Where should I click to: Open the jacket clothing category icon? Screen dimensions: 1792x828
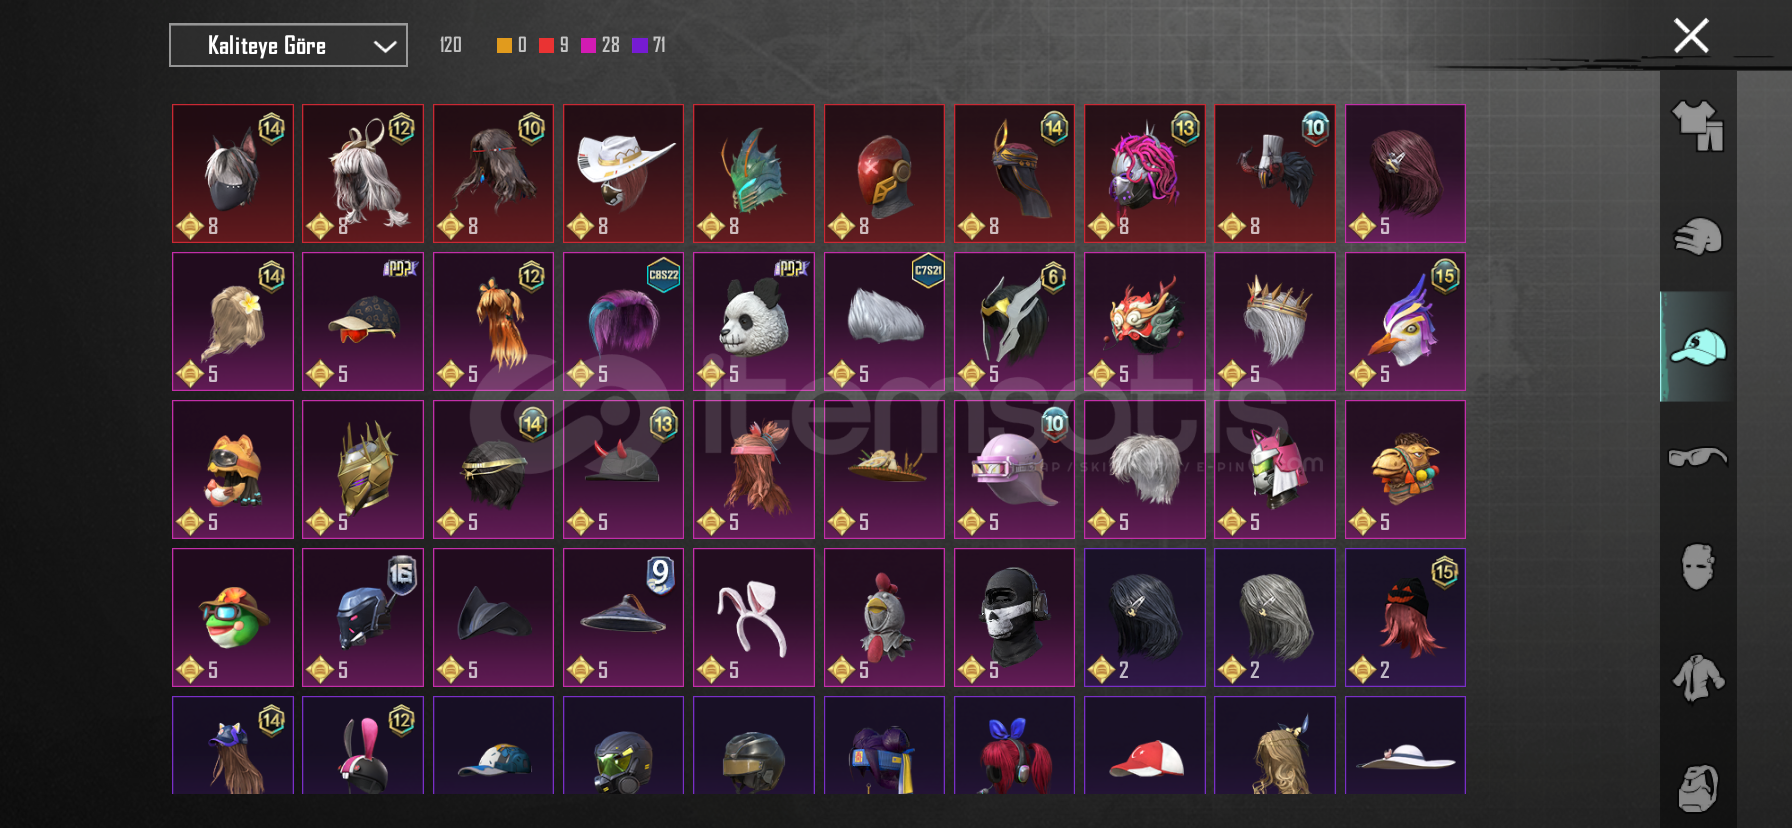[x=1698, y=678]
